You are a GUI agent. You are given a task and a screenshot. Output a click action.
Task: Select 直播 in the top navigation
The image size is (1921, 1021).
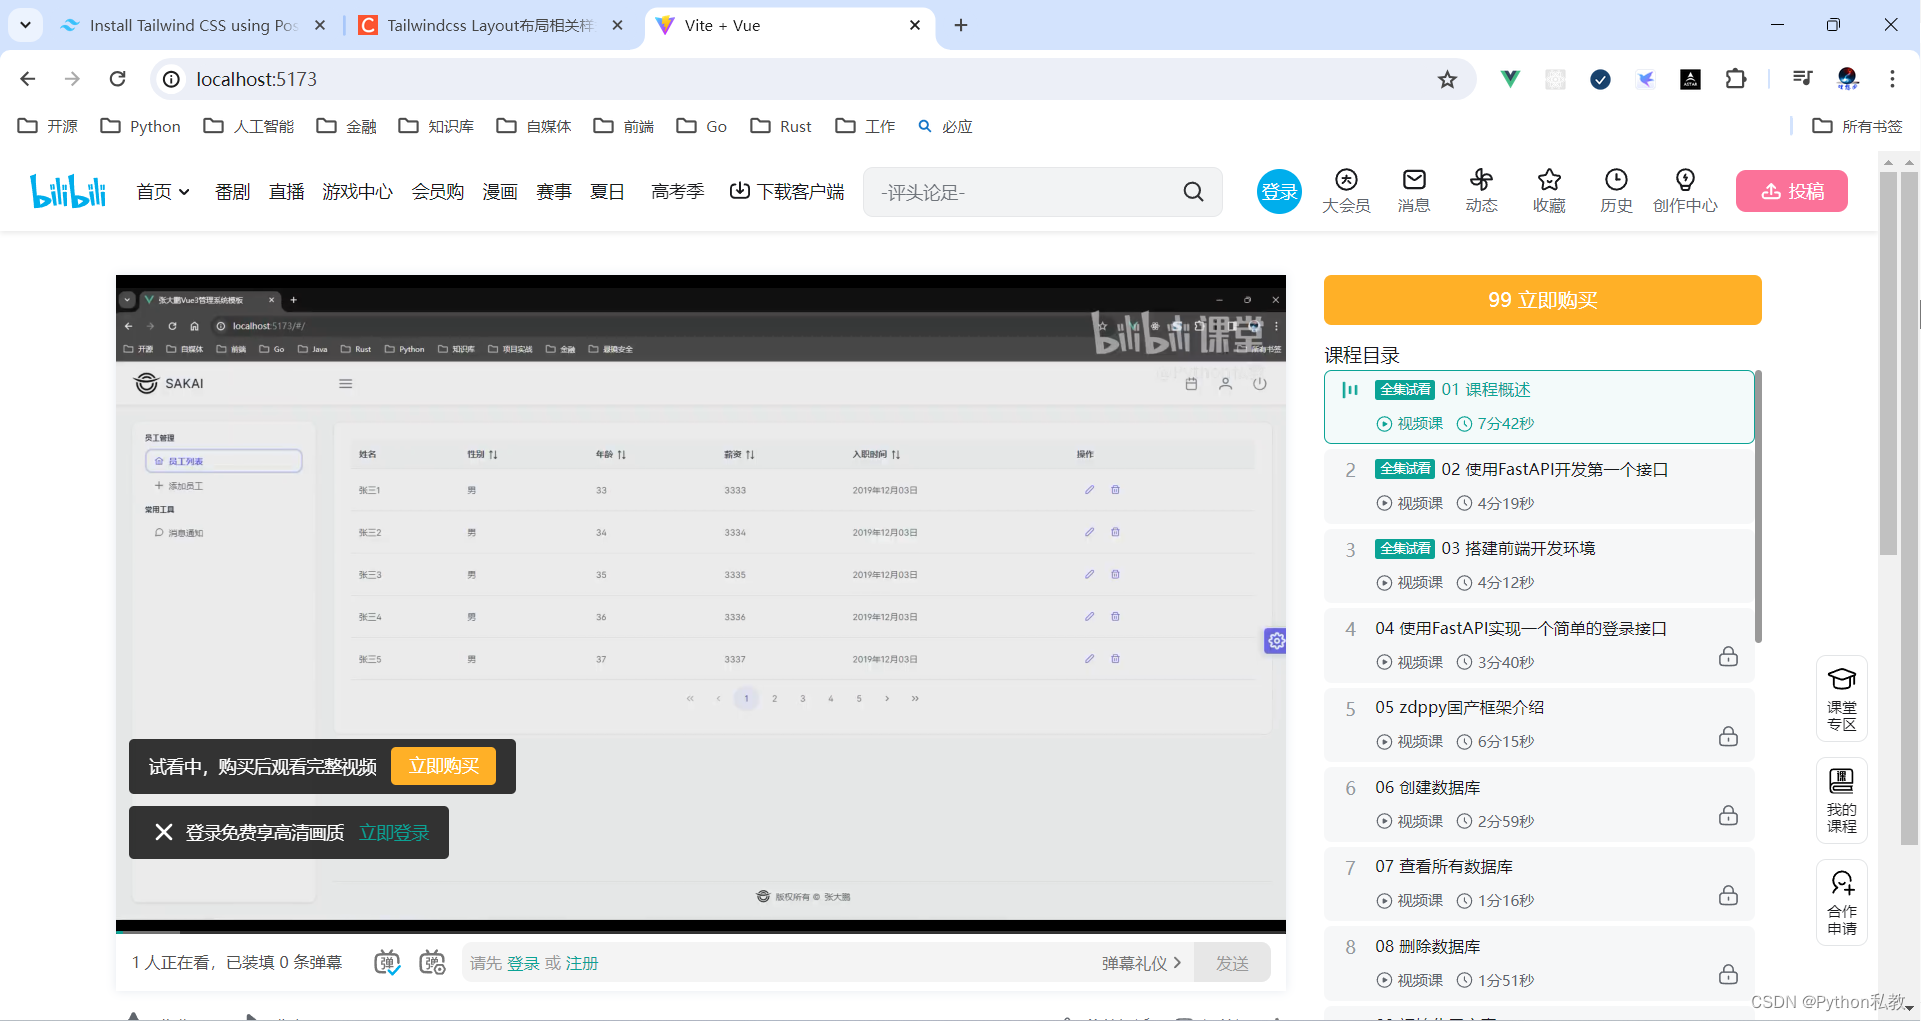tap(286, 191)
